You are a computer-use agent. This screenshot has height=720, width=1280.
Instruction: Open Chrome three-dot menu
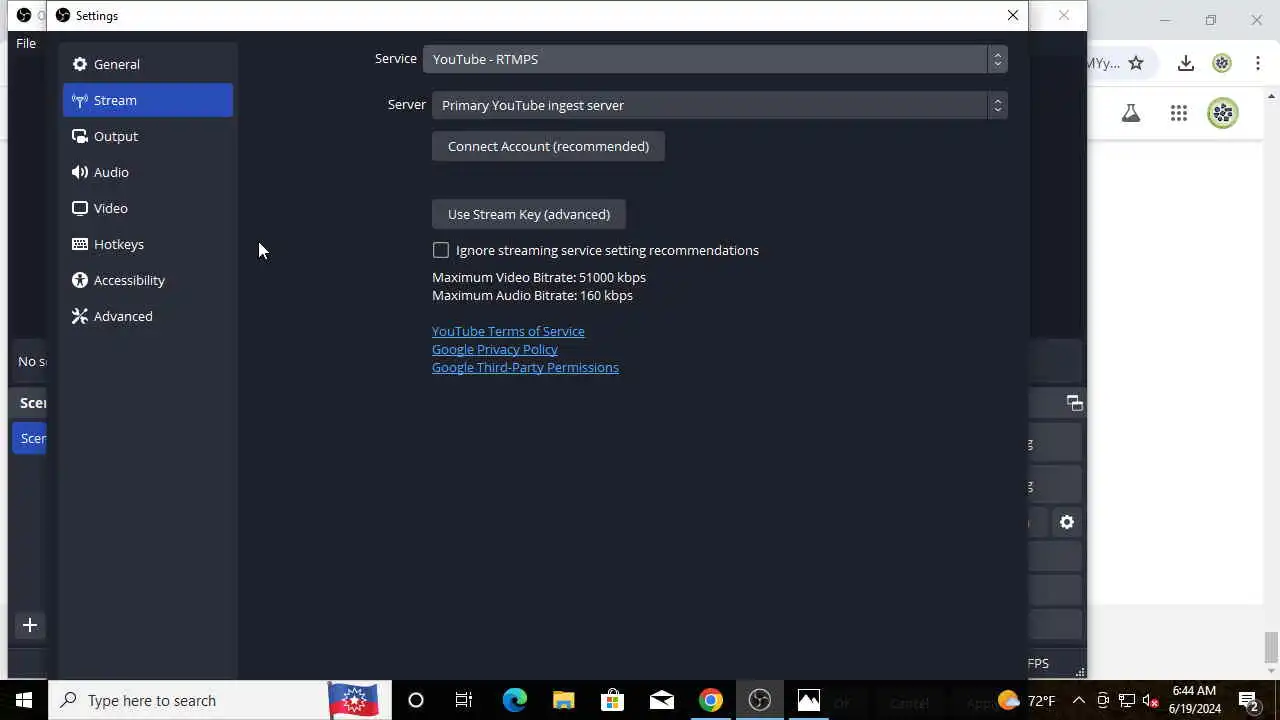pos(1258,63)
